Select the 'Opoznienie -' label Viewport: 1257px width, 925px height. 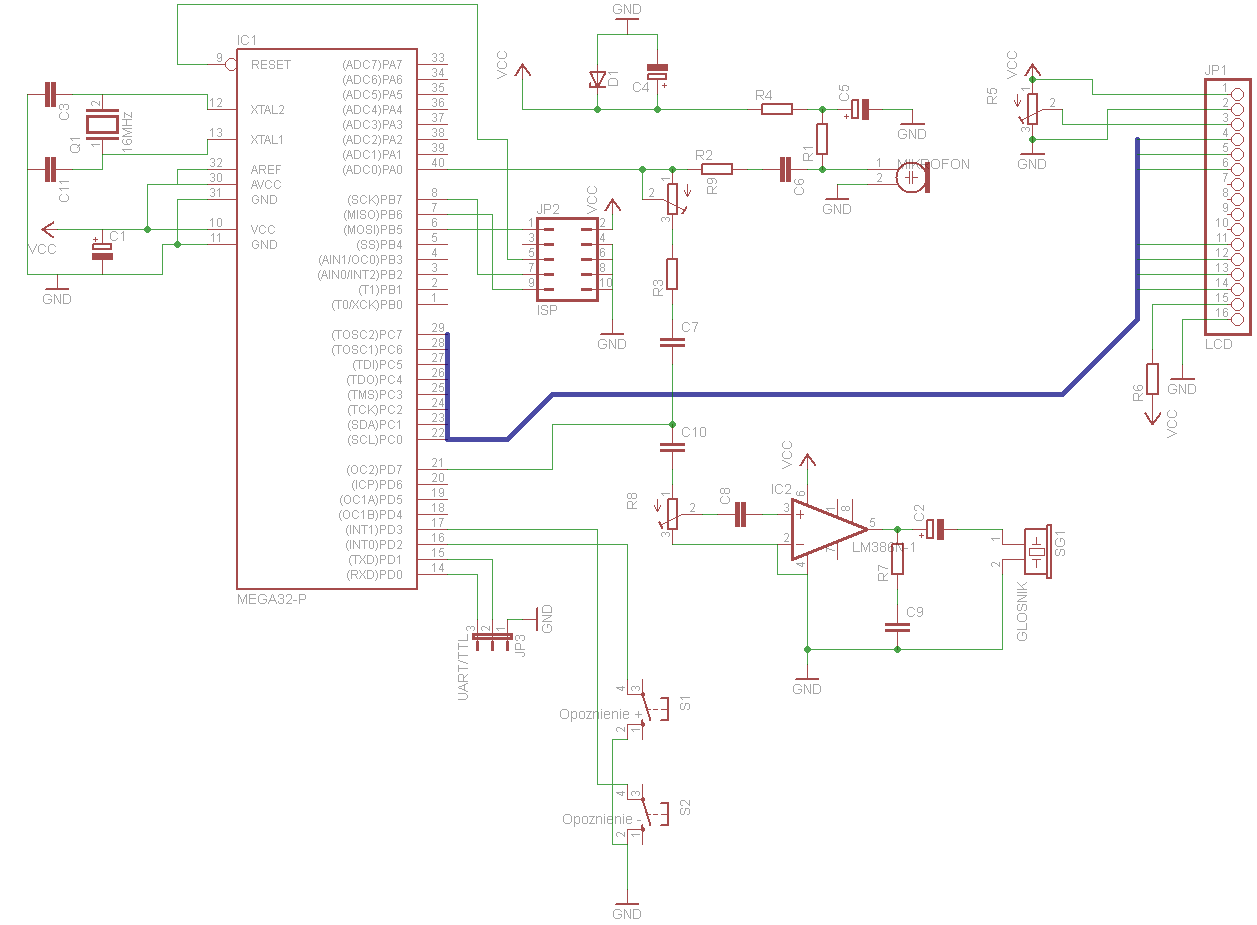coord(601,819)
